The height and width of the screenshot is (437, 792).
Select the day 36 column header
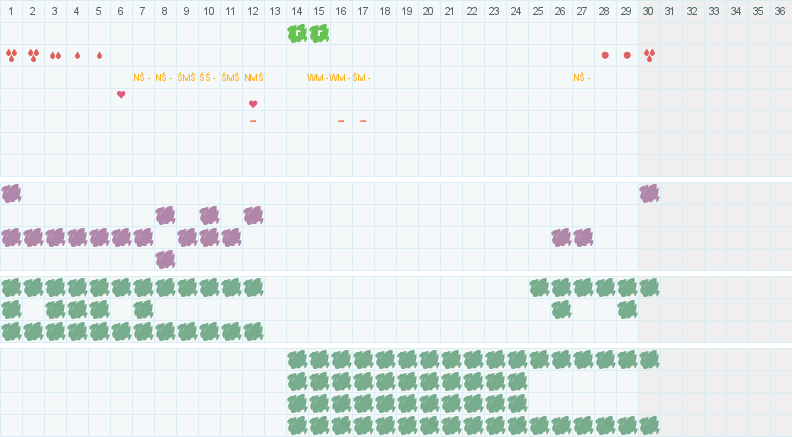pos(780,11)
